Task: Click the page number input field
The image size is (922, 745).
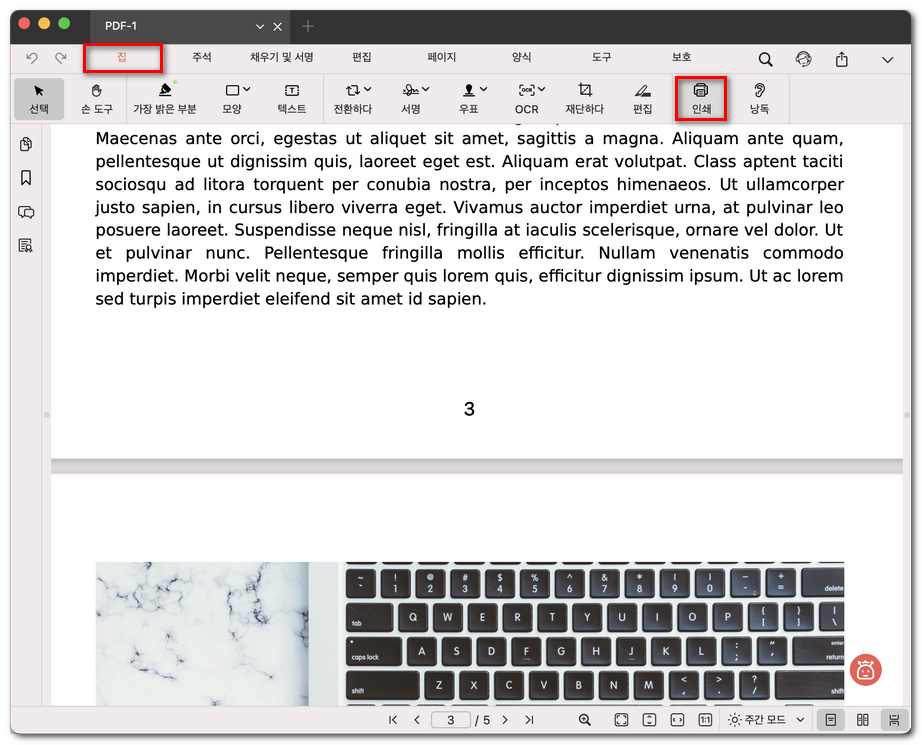Action: (450, 720)
